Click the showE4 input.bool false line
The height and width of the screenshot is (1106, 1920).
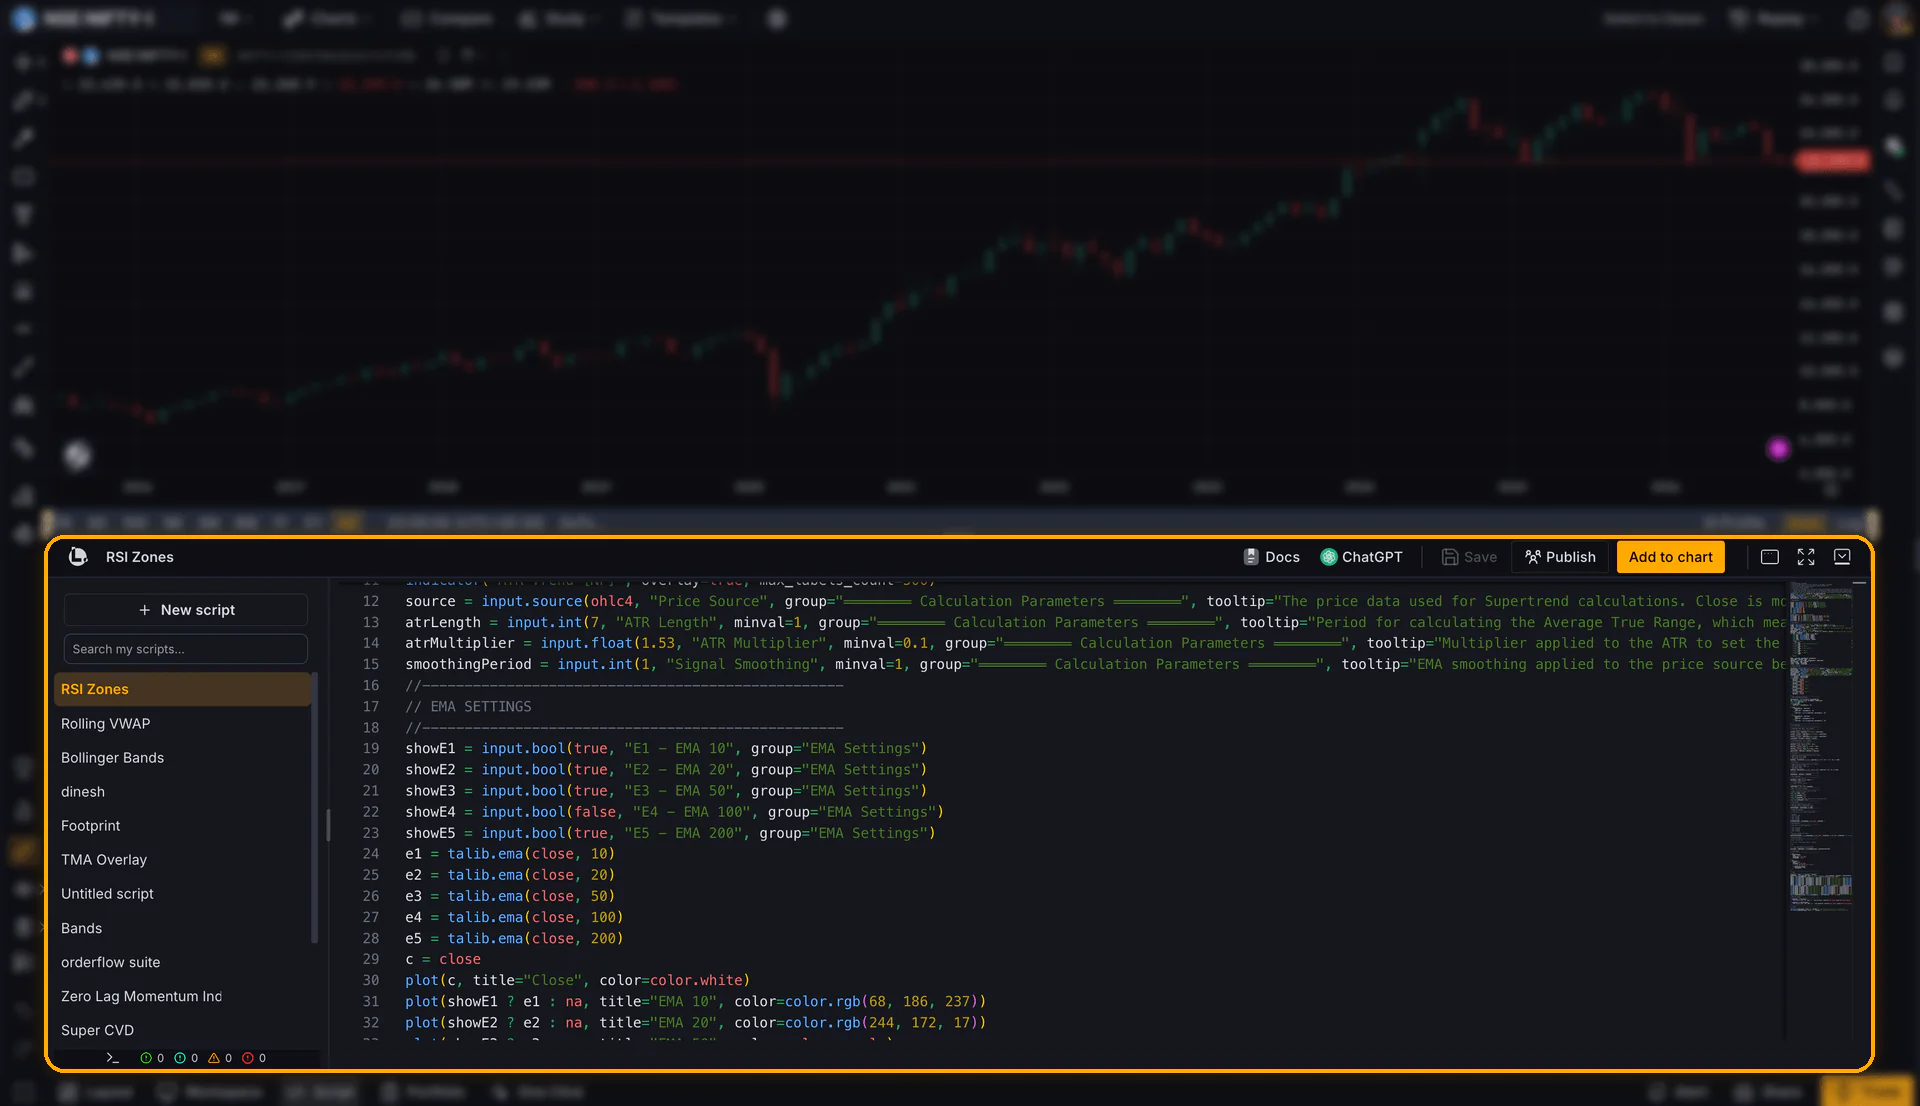(674, 812)
